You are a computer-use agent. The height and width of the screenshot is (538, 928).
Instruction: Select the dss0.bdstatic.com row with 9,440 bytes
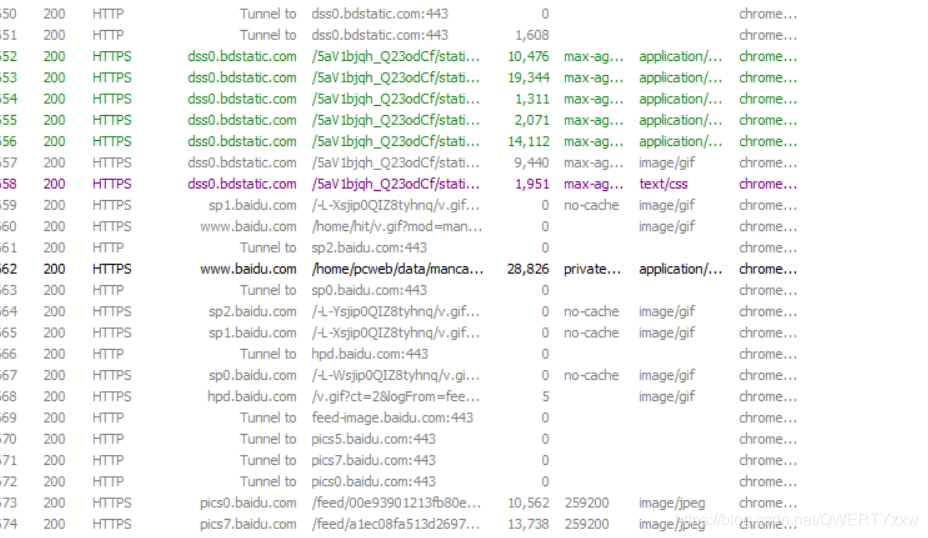398,163
